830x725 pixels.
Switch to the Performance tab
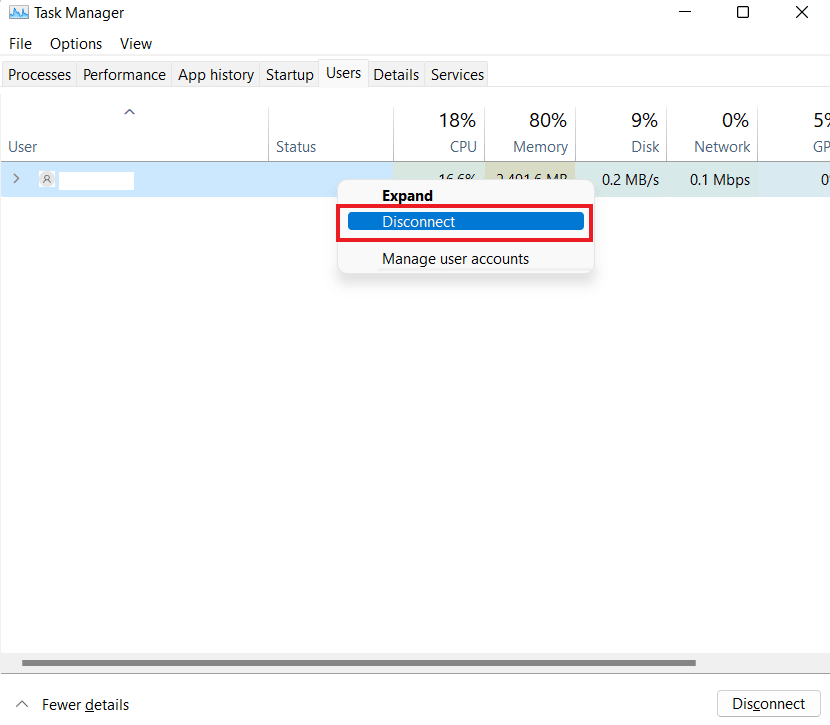pyautogui.click(x=124, y=75)
